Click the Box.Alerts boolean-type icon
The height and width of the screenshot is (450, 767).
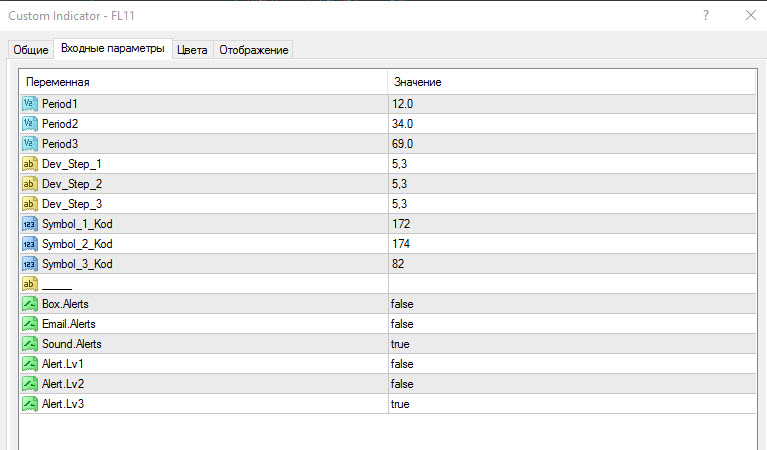pyautogui.click(x=30, y=304)
